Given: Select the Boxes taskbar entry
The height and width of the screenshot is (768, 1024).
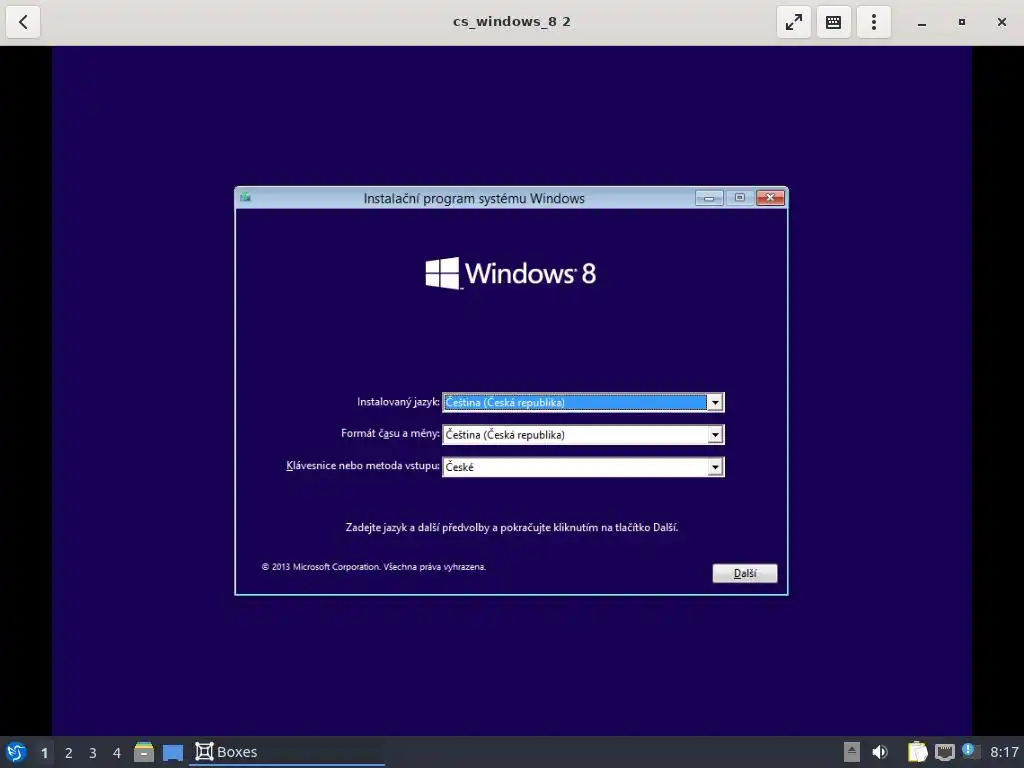Looking at the screenshot, I should point(287,752).
